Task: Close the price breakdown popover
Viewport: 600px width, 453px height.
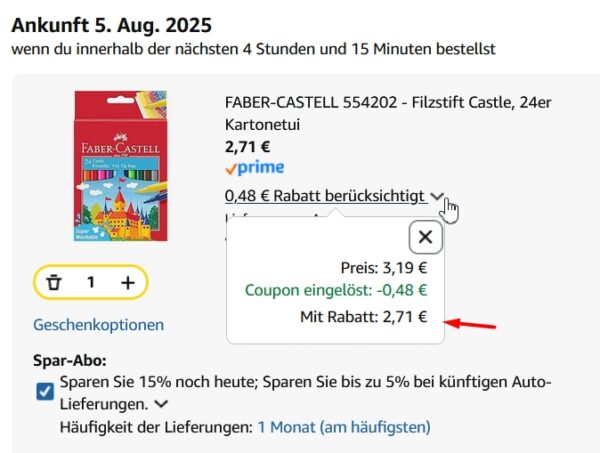Action: click(425, 237)
